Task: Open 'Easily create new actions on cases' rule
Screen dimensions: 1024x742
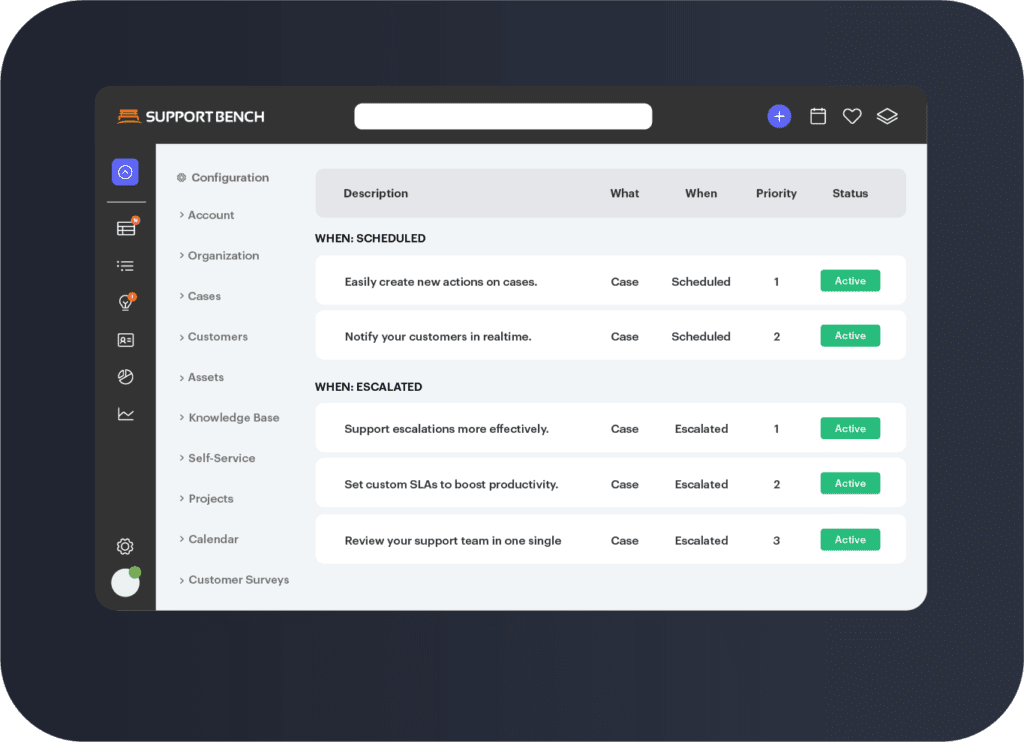Action: coord(441,282)
